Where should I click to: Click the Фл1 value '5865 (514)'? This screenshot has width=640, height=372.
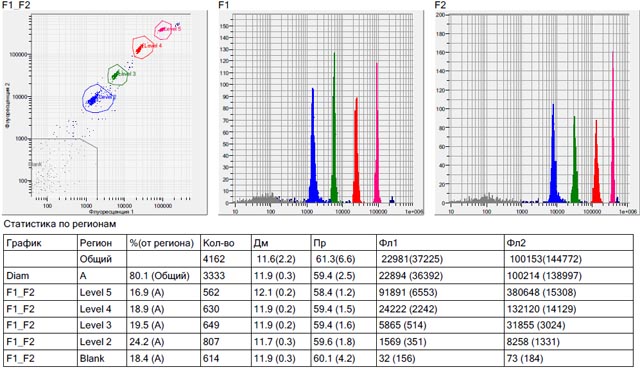coord(402,325)
